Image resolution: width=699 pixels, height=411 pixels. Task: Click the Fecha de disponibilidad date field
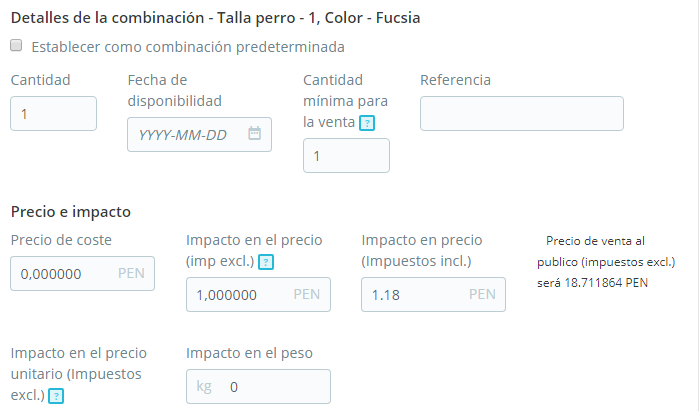tap(188, 134)
